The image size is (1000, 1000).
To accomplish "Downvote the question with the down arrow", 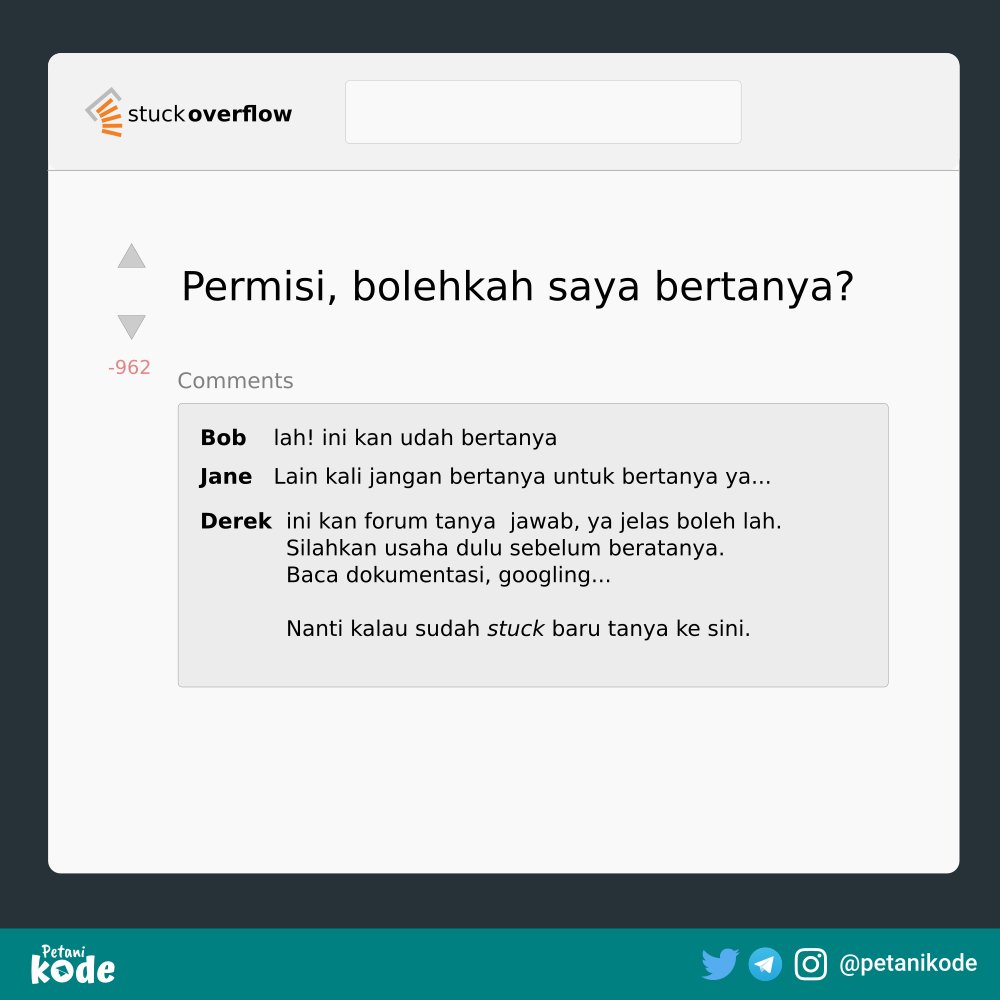I will [x=131, y=327].
